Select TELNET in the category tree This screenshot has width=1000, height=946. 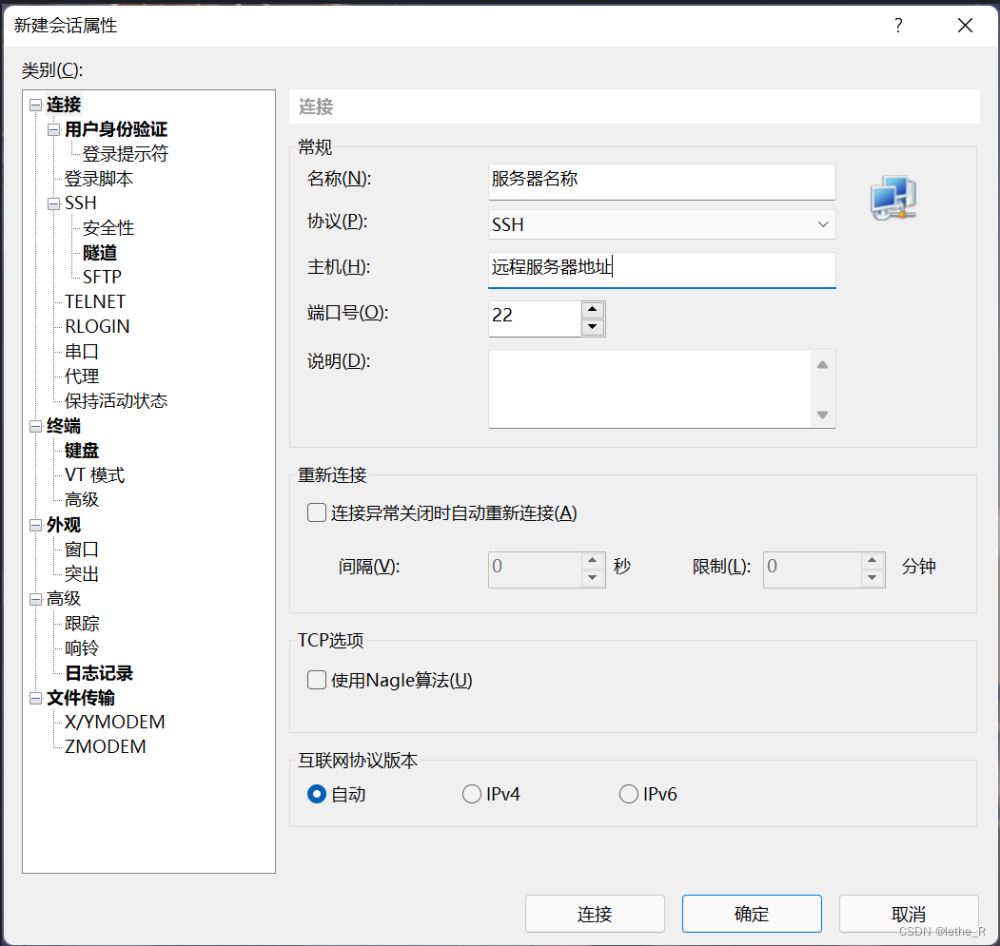tap(95, 302)
